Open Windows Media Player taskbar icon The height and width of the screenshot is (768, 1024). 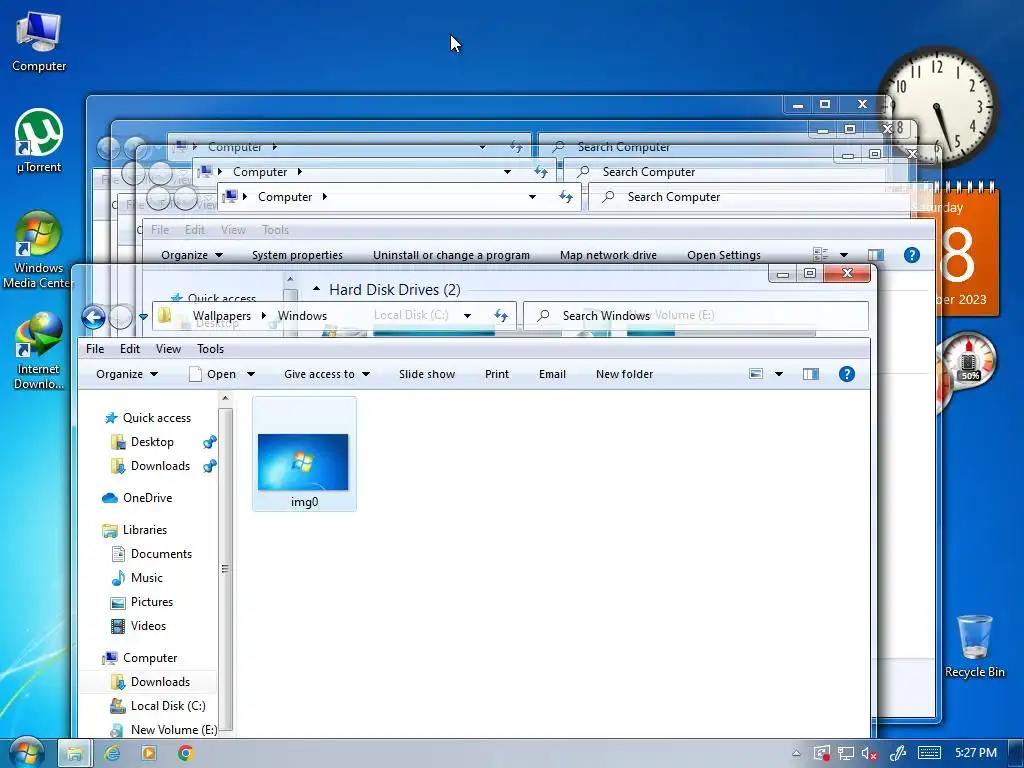[x=149, y=754]
